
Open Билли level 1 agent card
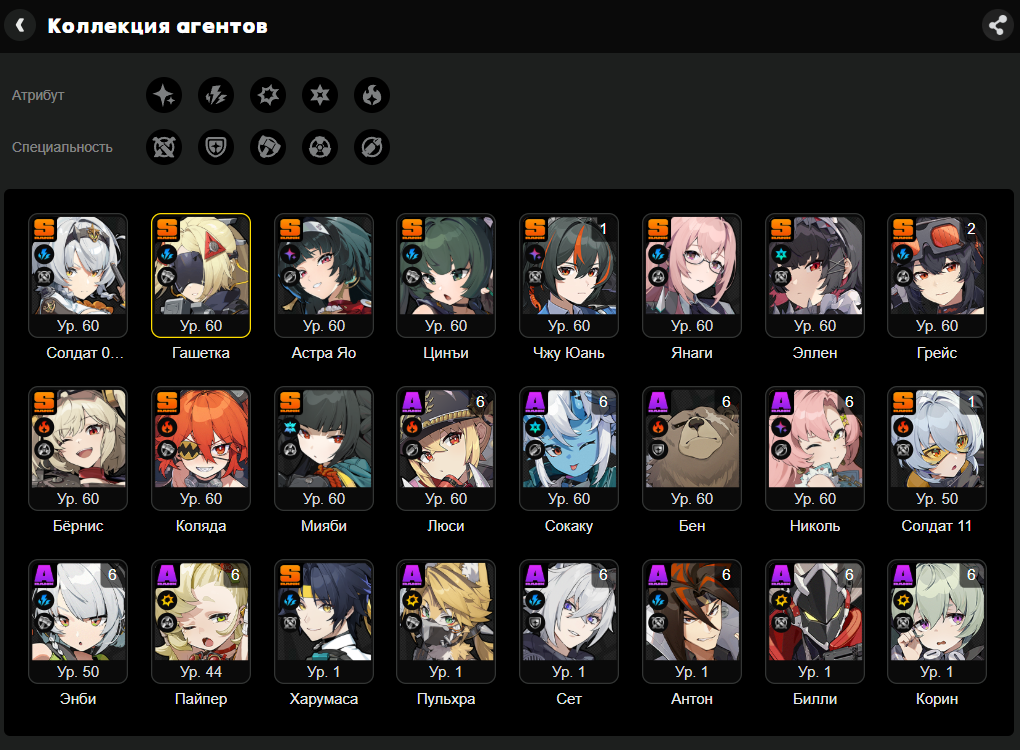click(x=815, y=622)
